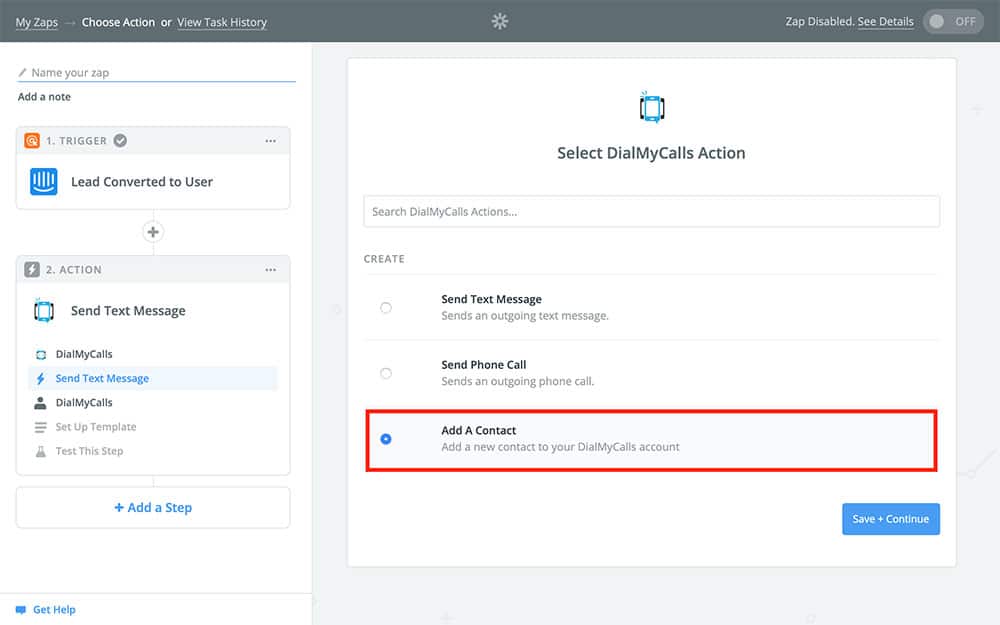Select the Send Text Message radio button

pos(386,308)
